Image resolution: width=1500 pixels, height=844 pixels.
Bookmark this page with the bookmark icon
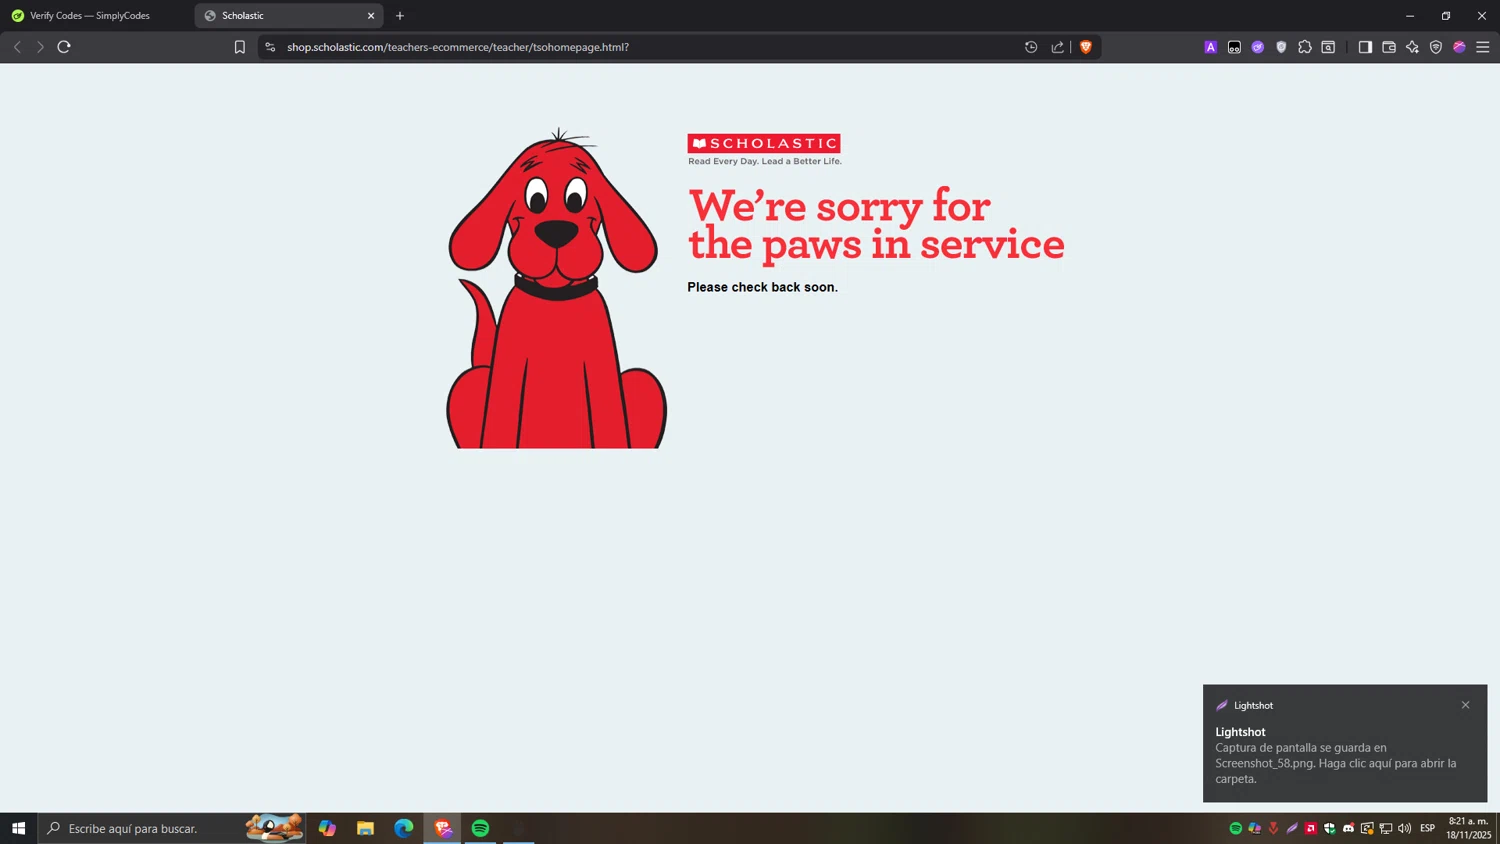pyautogui.click(x=239, y=47)
